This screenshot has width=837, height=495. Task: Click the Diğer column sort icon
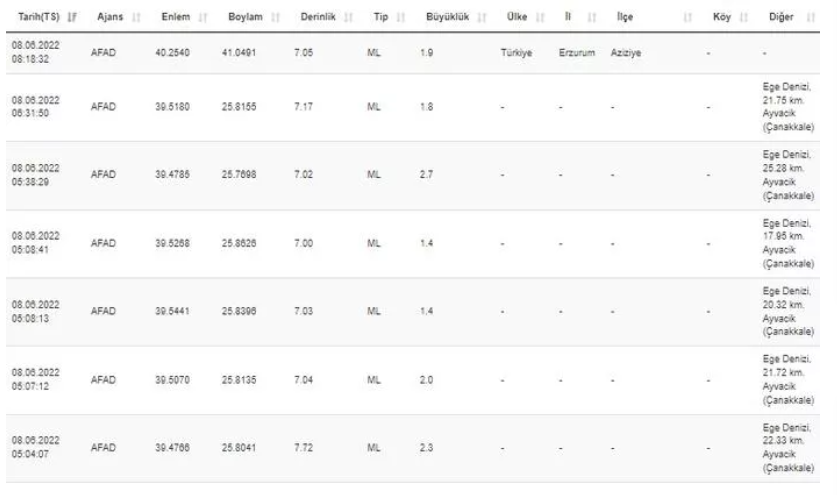click(811, 18)
